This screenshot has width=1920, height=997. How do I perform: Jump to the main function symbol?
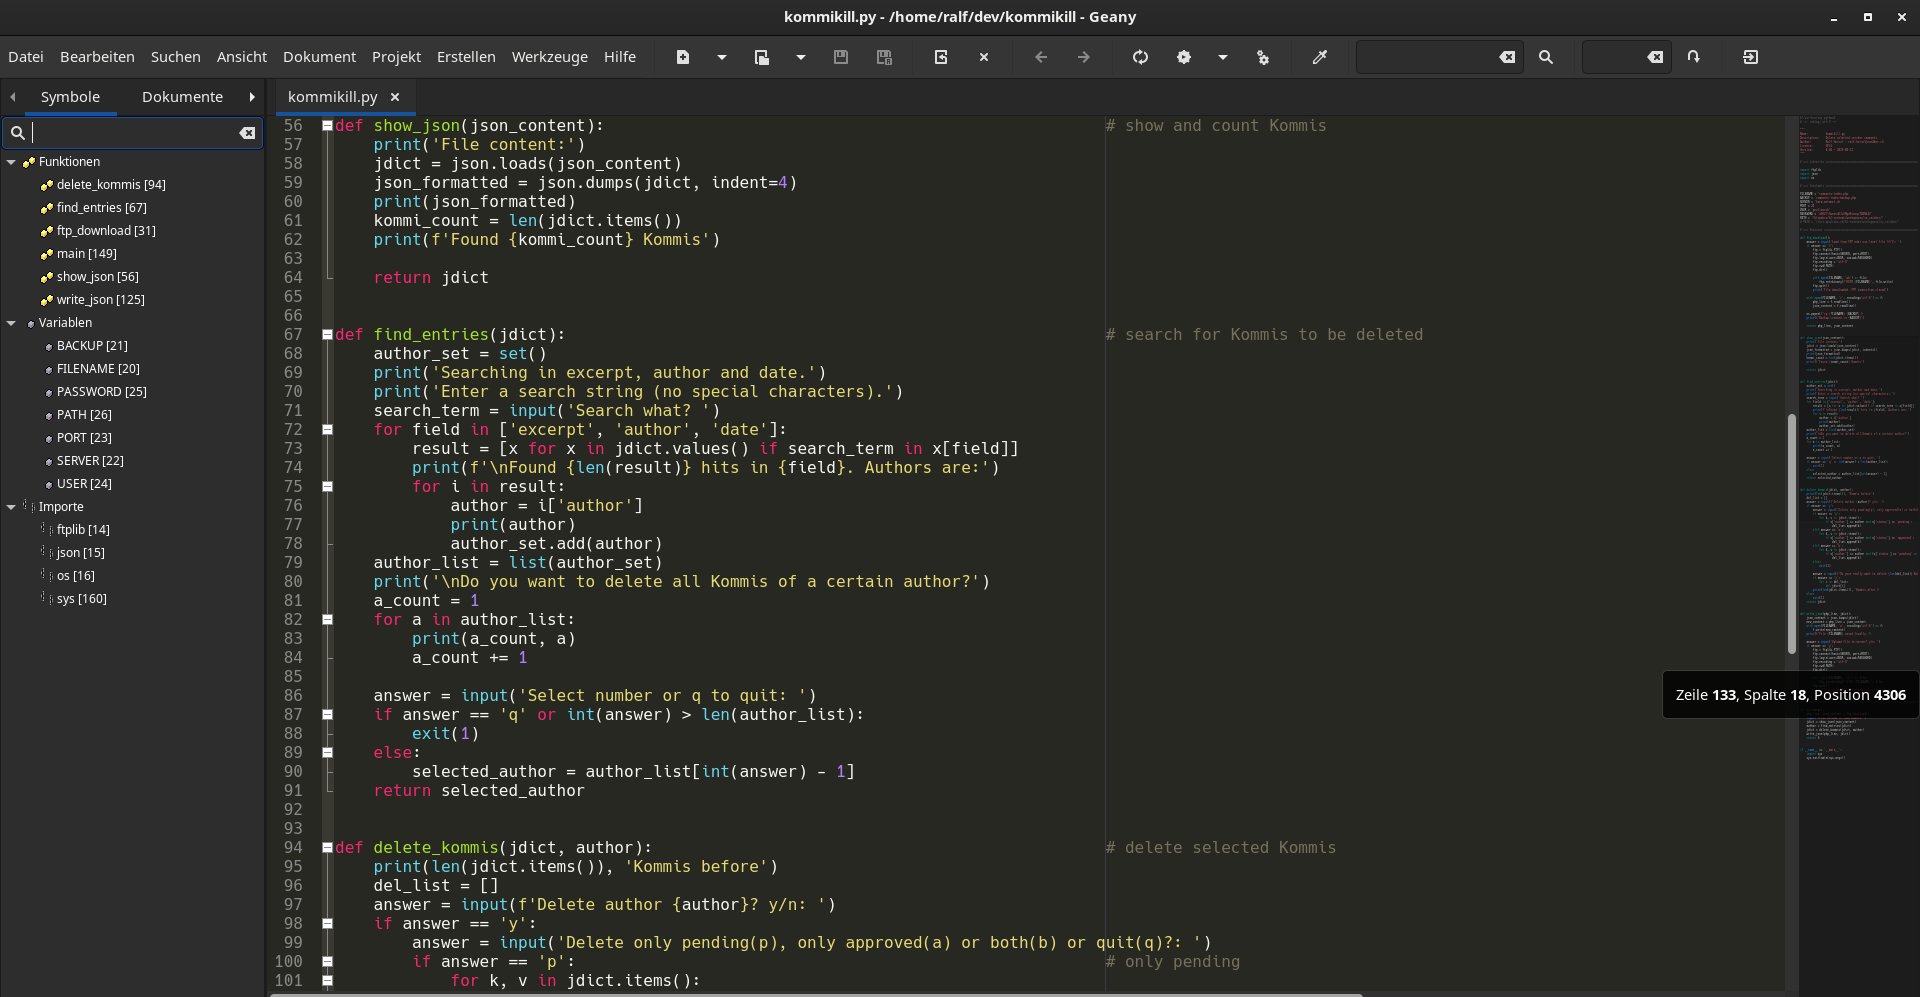pyautogui.click(x=86, y=254)
